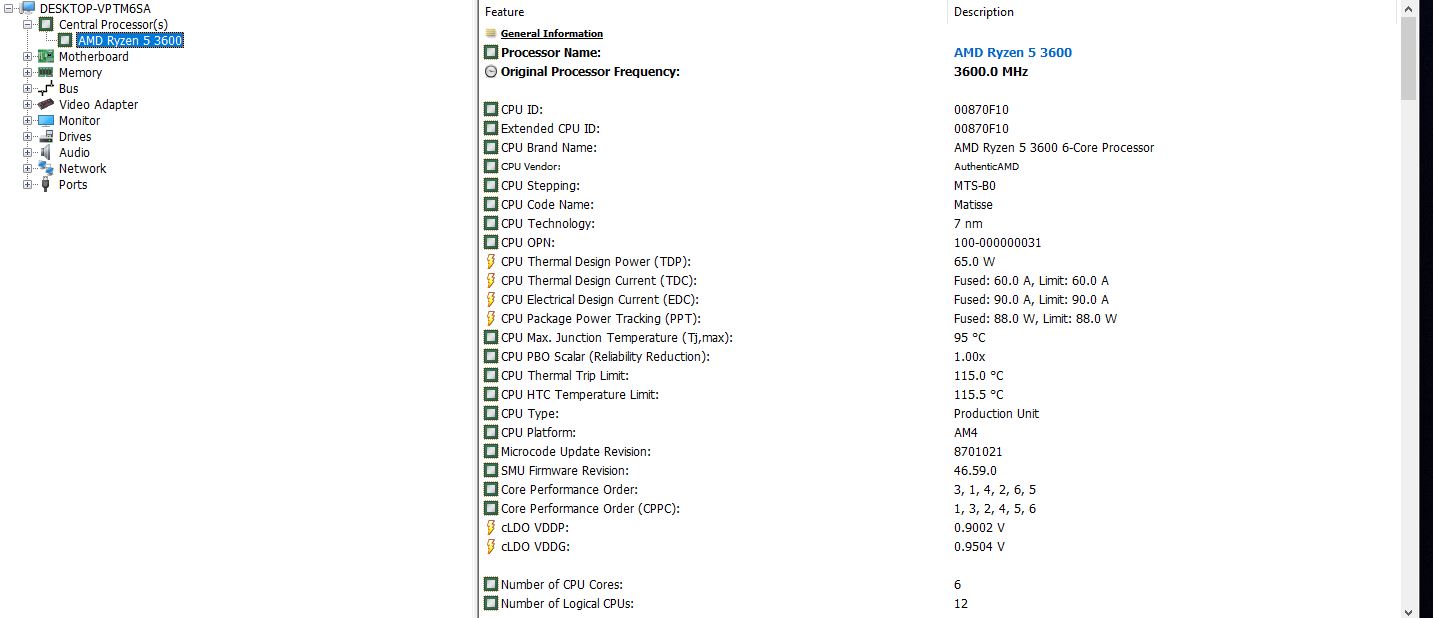Select the Matisse code name value
Image resolution: width=1433 pixels, height=618 pixels.
click(x=973, y=204)
